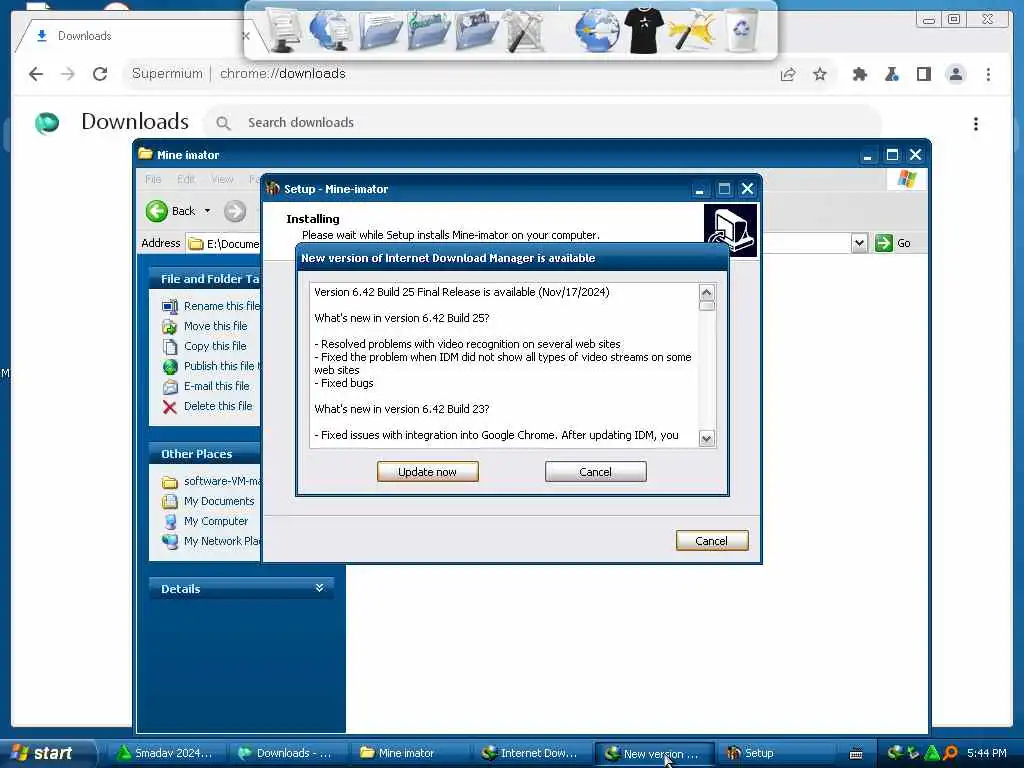Image resolution: width=1024 pixels, height=768 pixels.
Task: Click the Search downloads field
Action: 542,123
